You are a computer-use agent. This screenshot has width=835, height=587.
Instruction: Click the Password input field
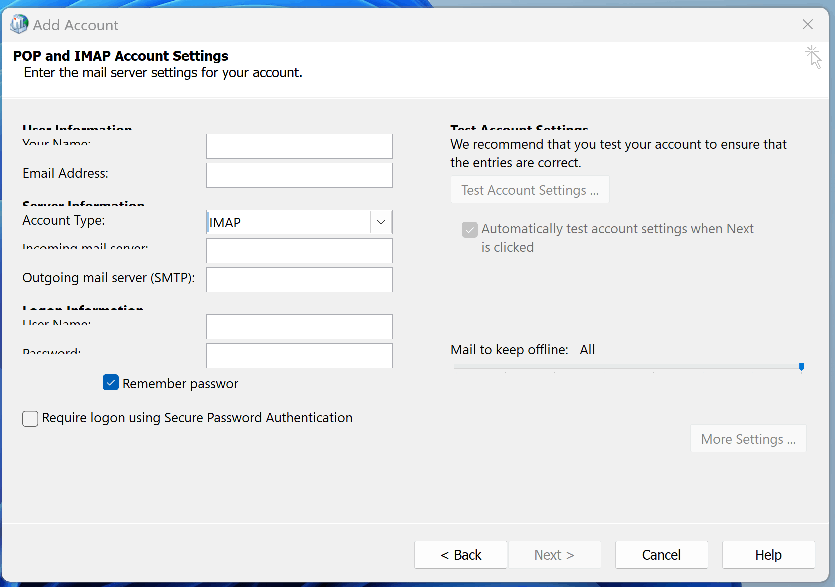coord(299,355)
